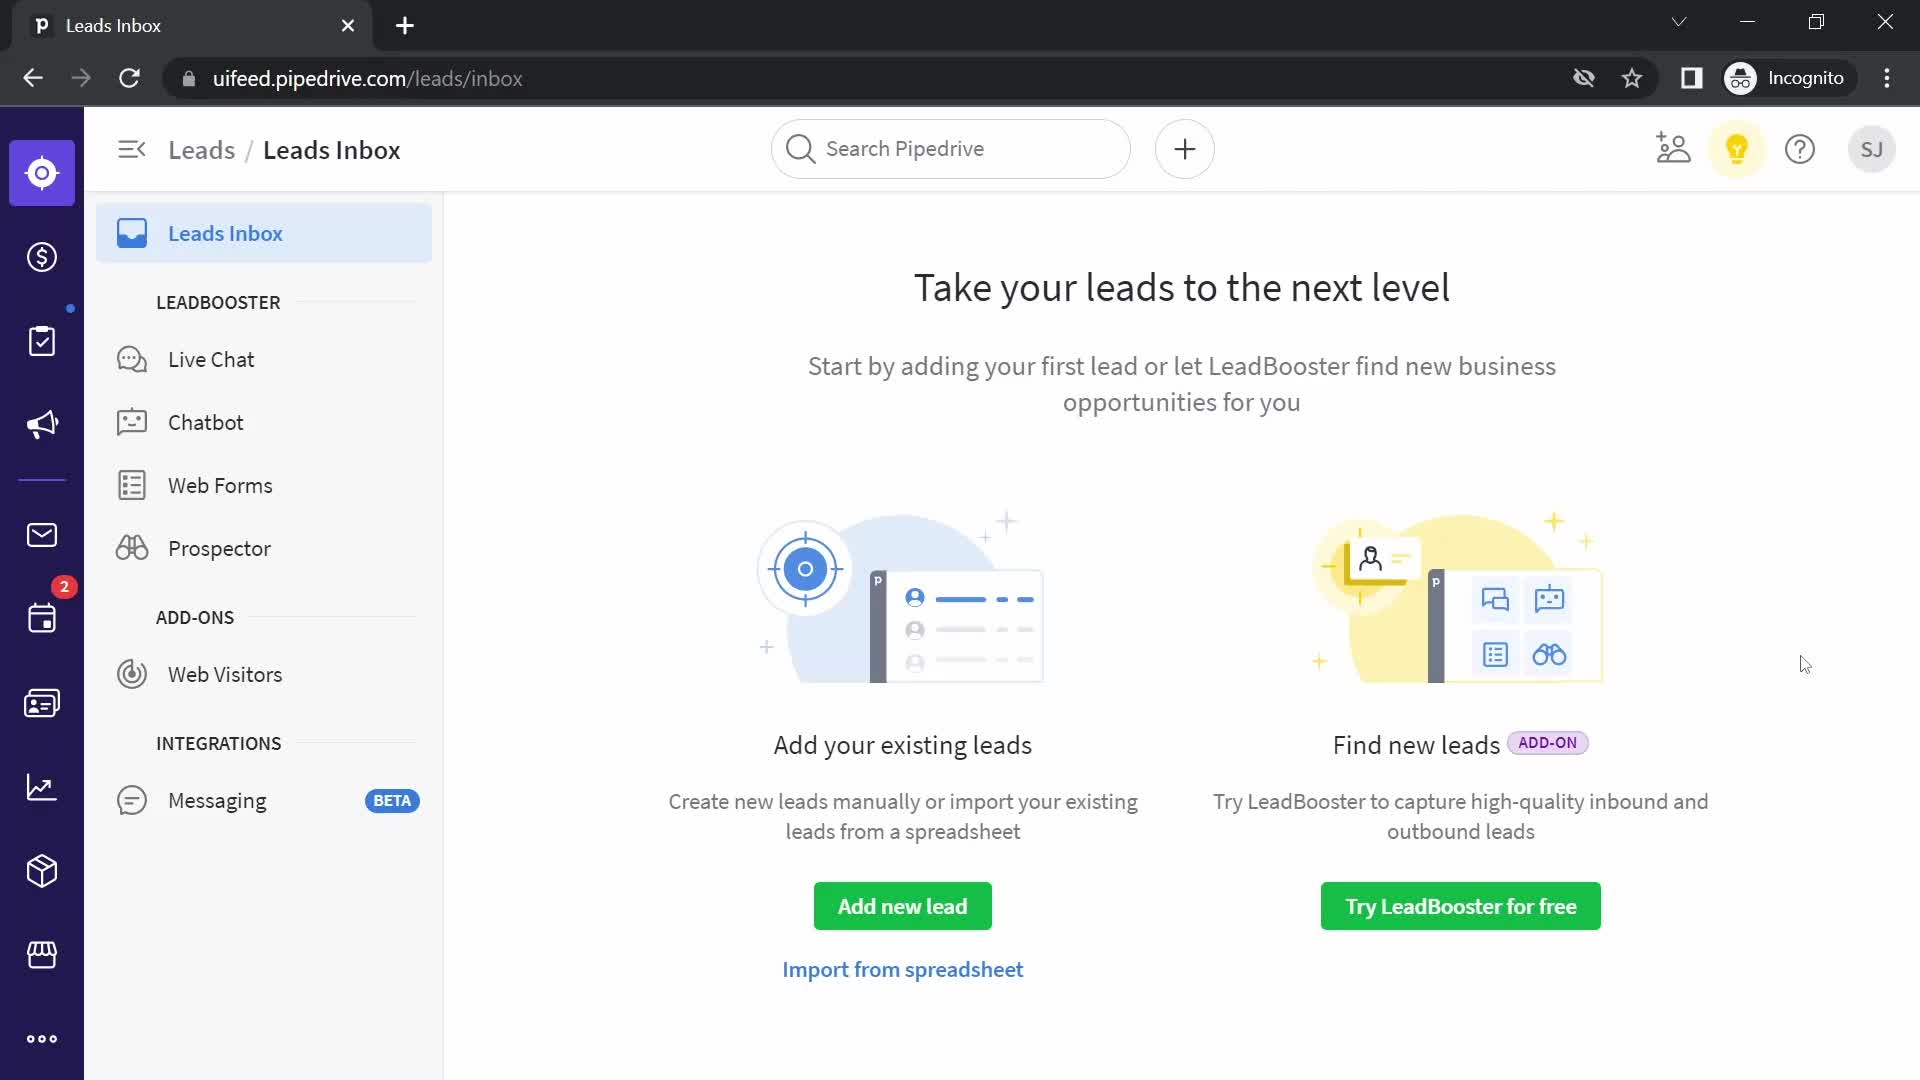The height and width of the screenshot is (1080, 1920).
Task: Open the Leads target icon in left rail
Action: (42, 173)
